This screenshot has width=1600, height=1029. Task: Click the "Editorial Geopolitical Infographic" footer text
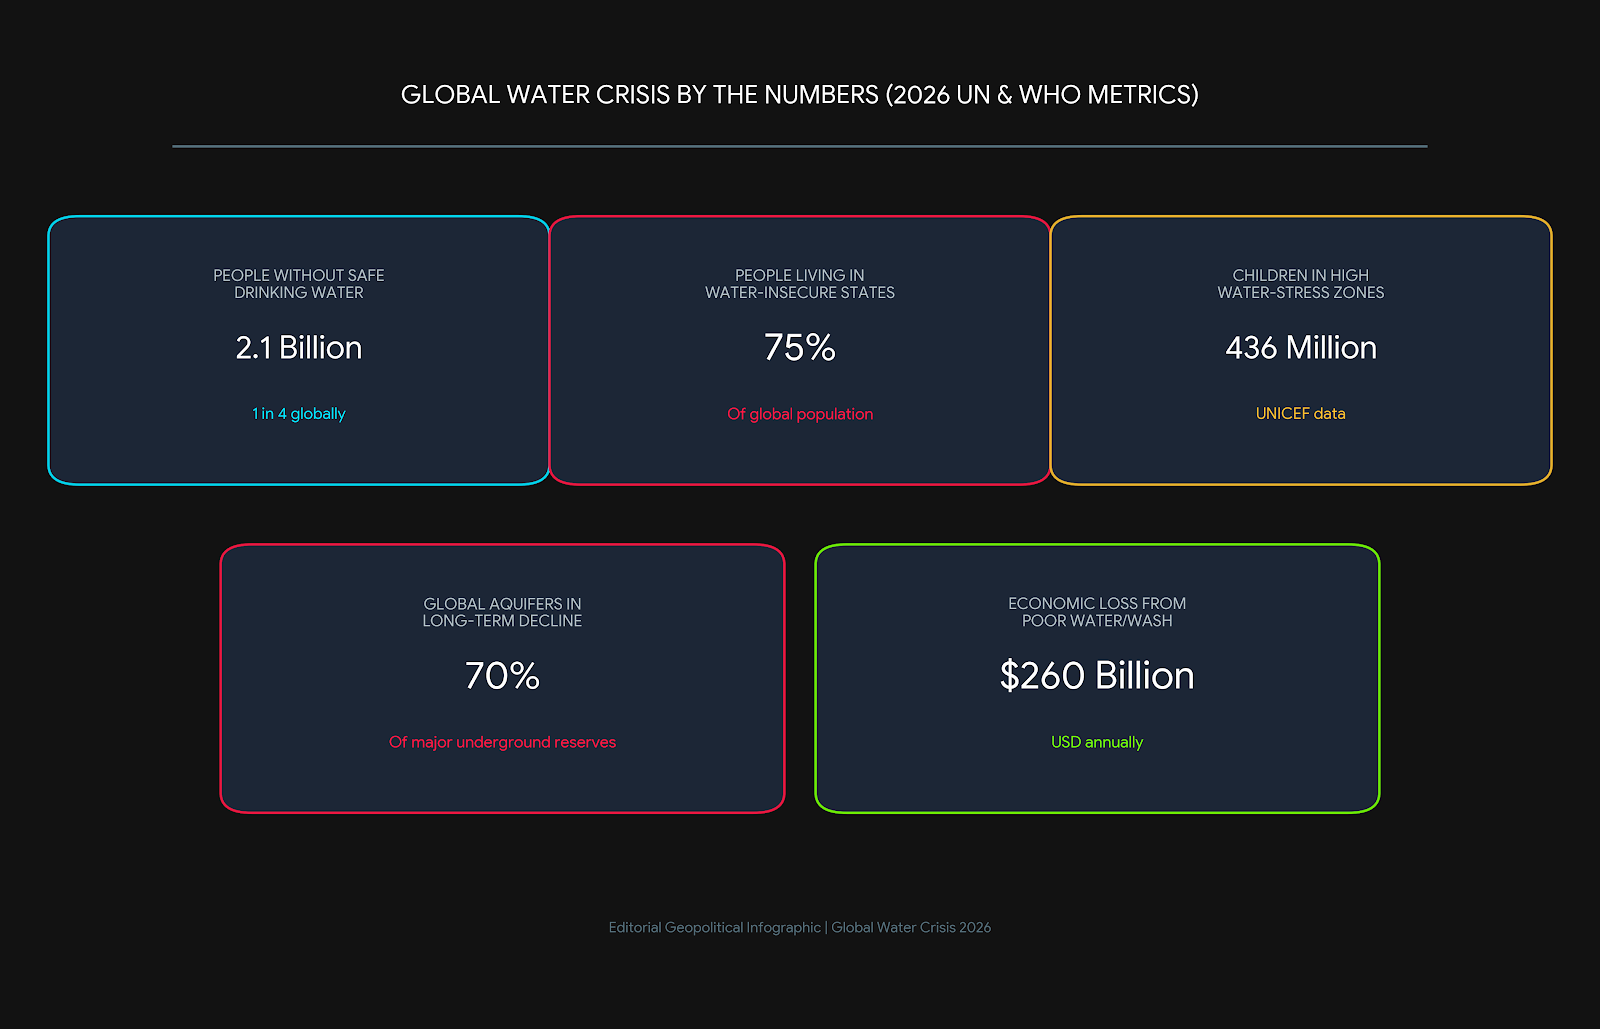(x=715, y=928)
